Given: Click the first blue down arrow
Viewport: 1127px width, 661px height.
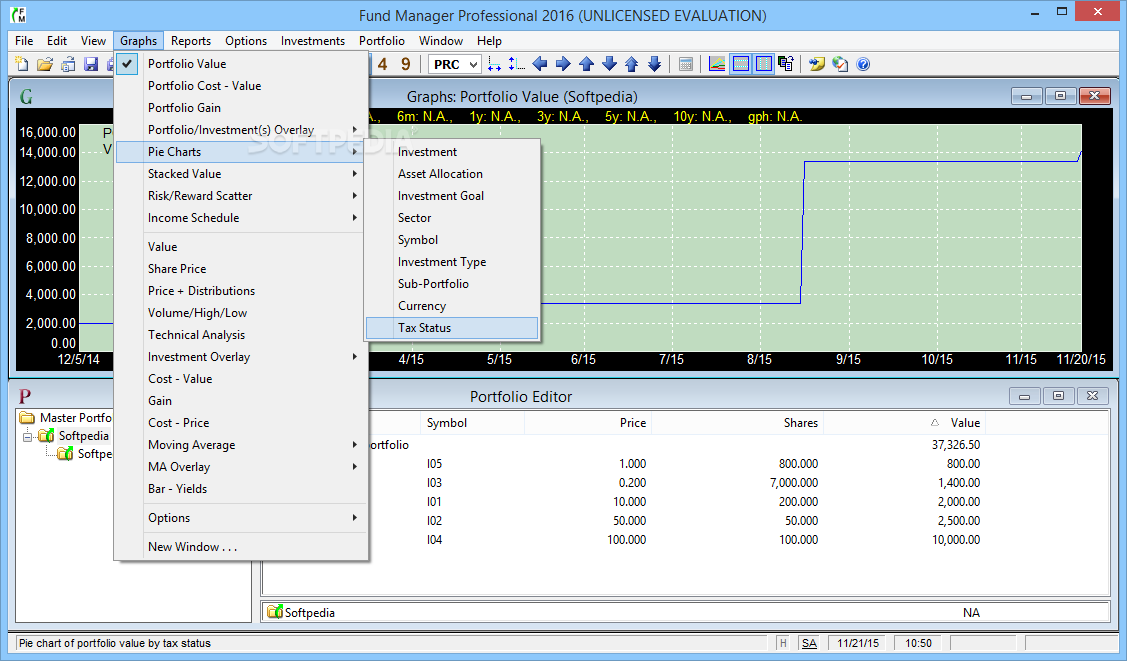Looking at the screenshot, I should tap(609, 64).
